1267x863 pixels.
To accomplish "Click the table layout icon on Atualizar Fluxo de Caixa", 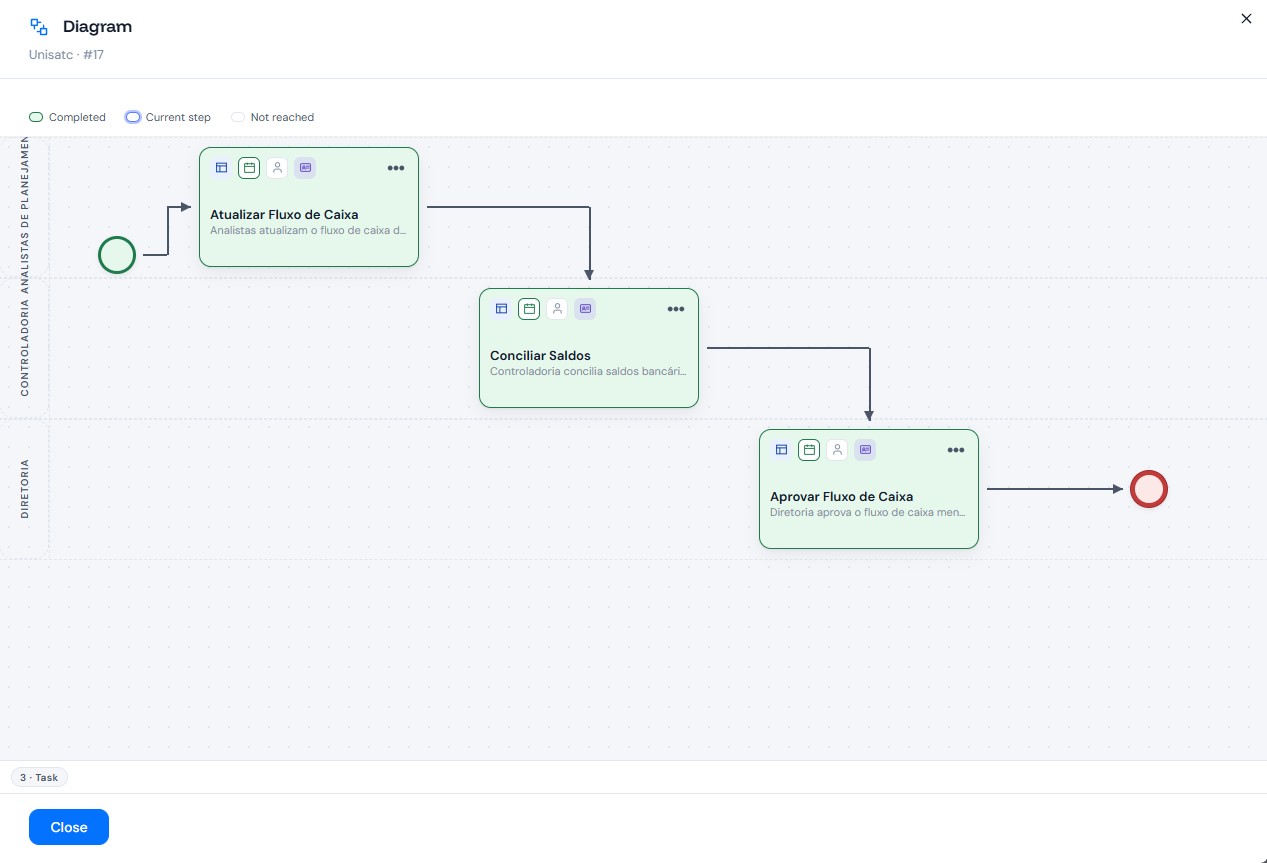I will [x=222, y=168].
